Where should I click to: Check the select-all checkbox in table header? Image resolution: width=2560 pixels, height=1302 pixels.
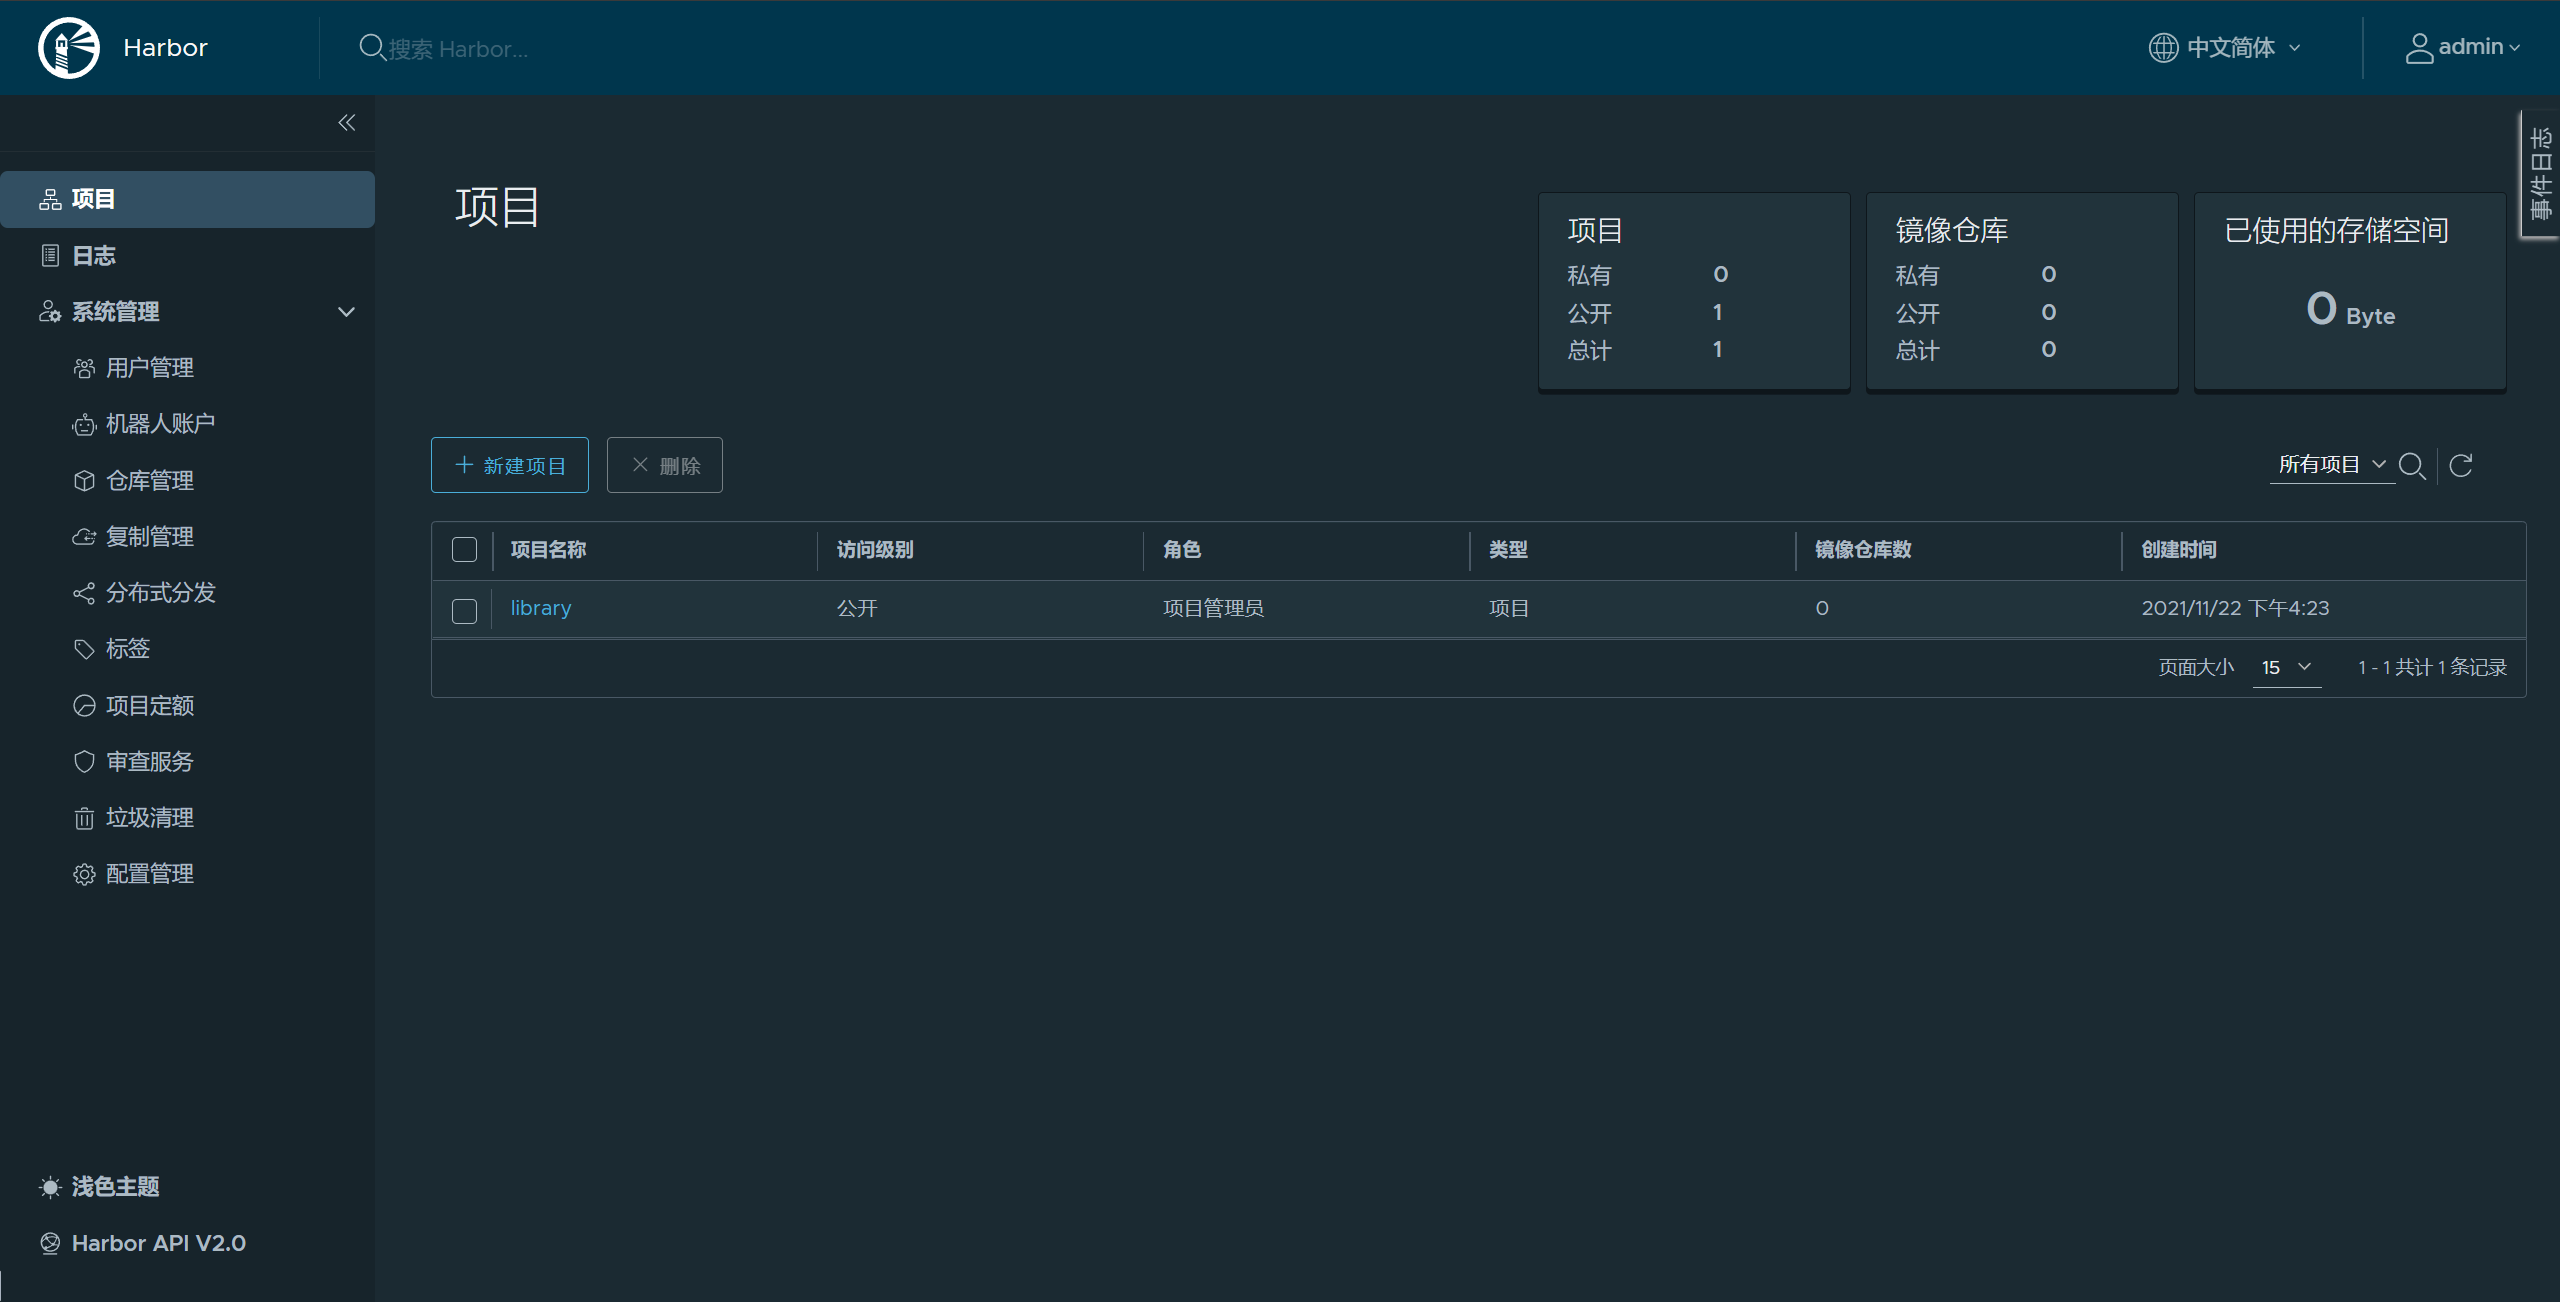coord(464,550)
